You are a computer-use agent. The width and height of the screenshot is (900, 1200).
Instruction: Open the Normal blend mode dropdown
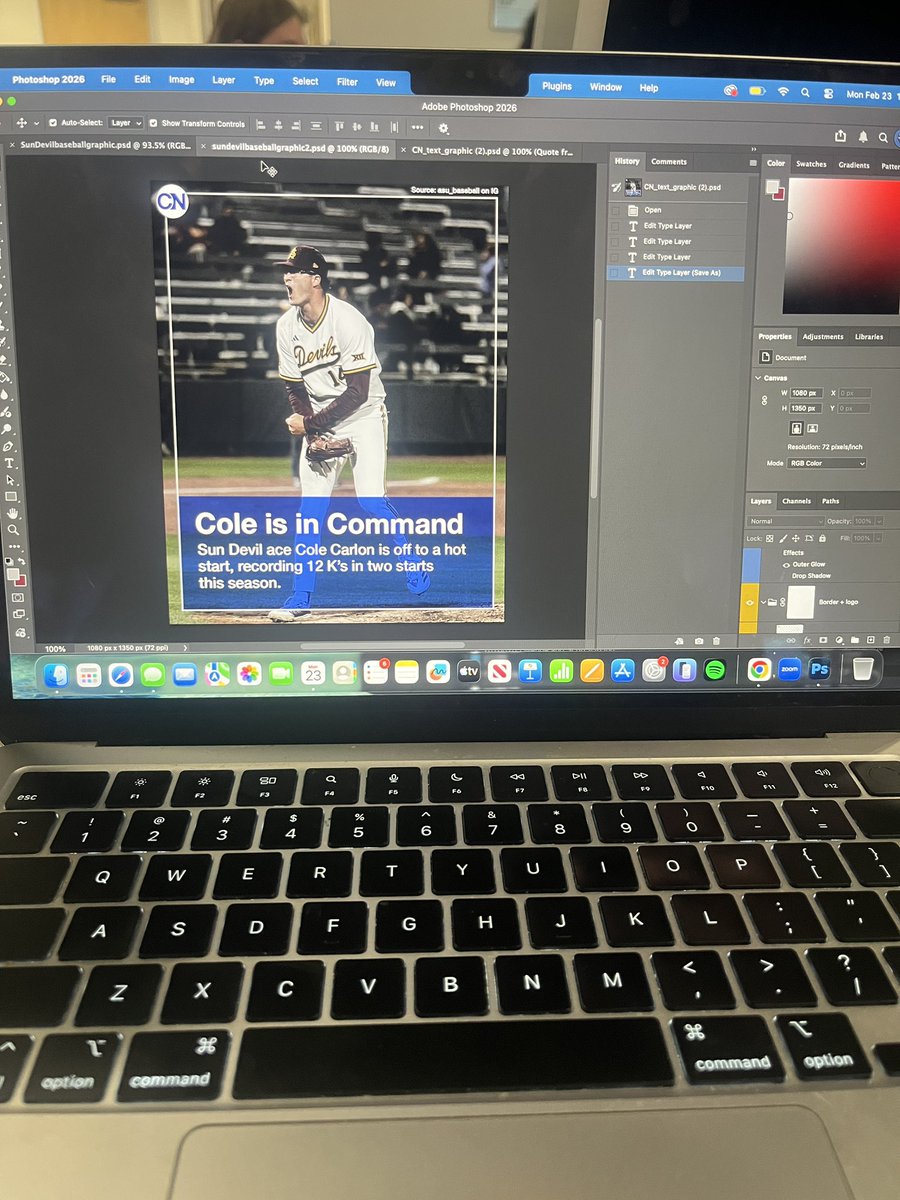pyautogui.click(x=786, y=521)
